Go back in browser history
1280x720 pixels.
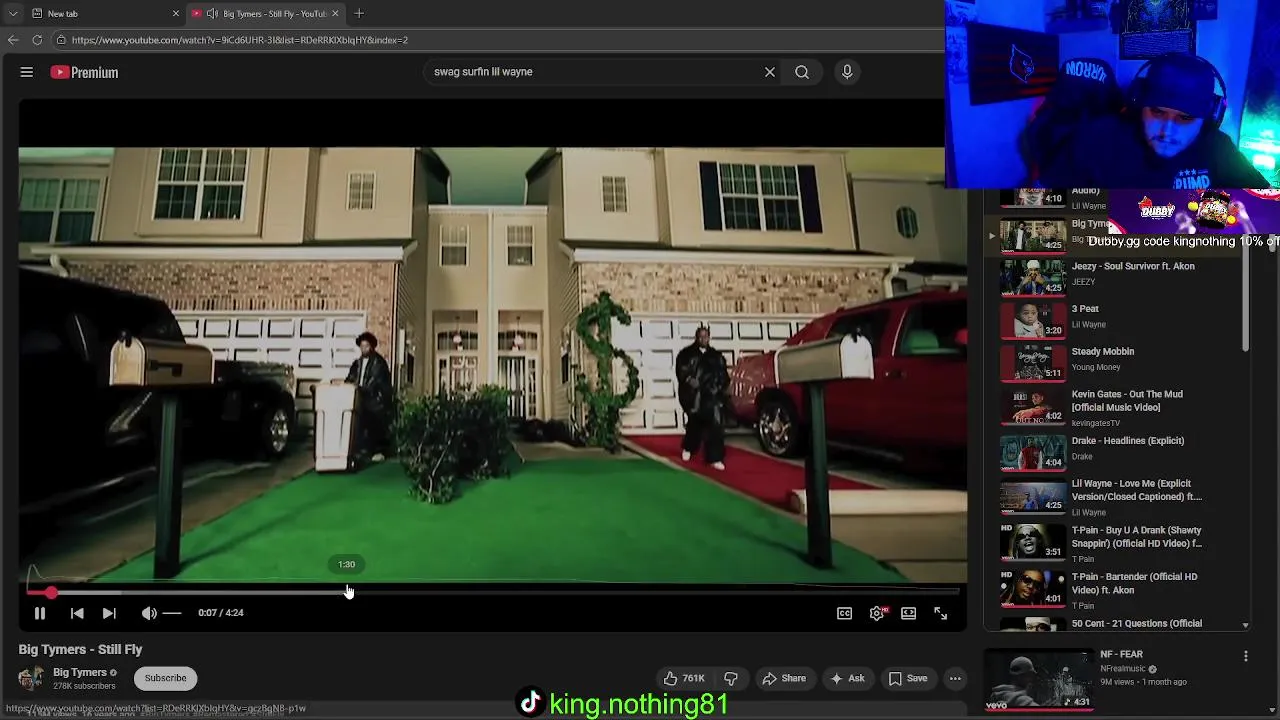[13, 40]
